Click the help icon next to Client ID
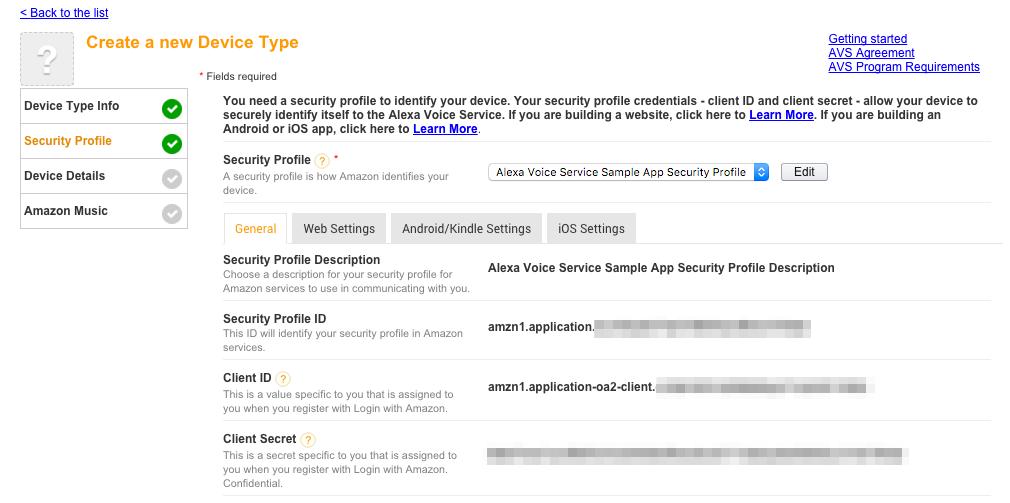The image size is (1010, 503). 284,379
